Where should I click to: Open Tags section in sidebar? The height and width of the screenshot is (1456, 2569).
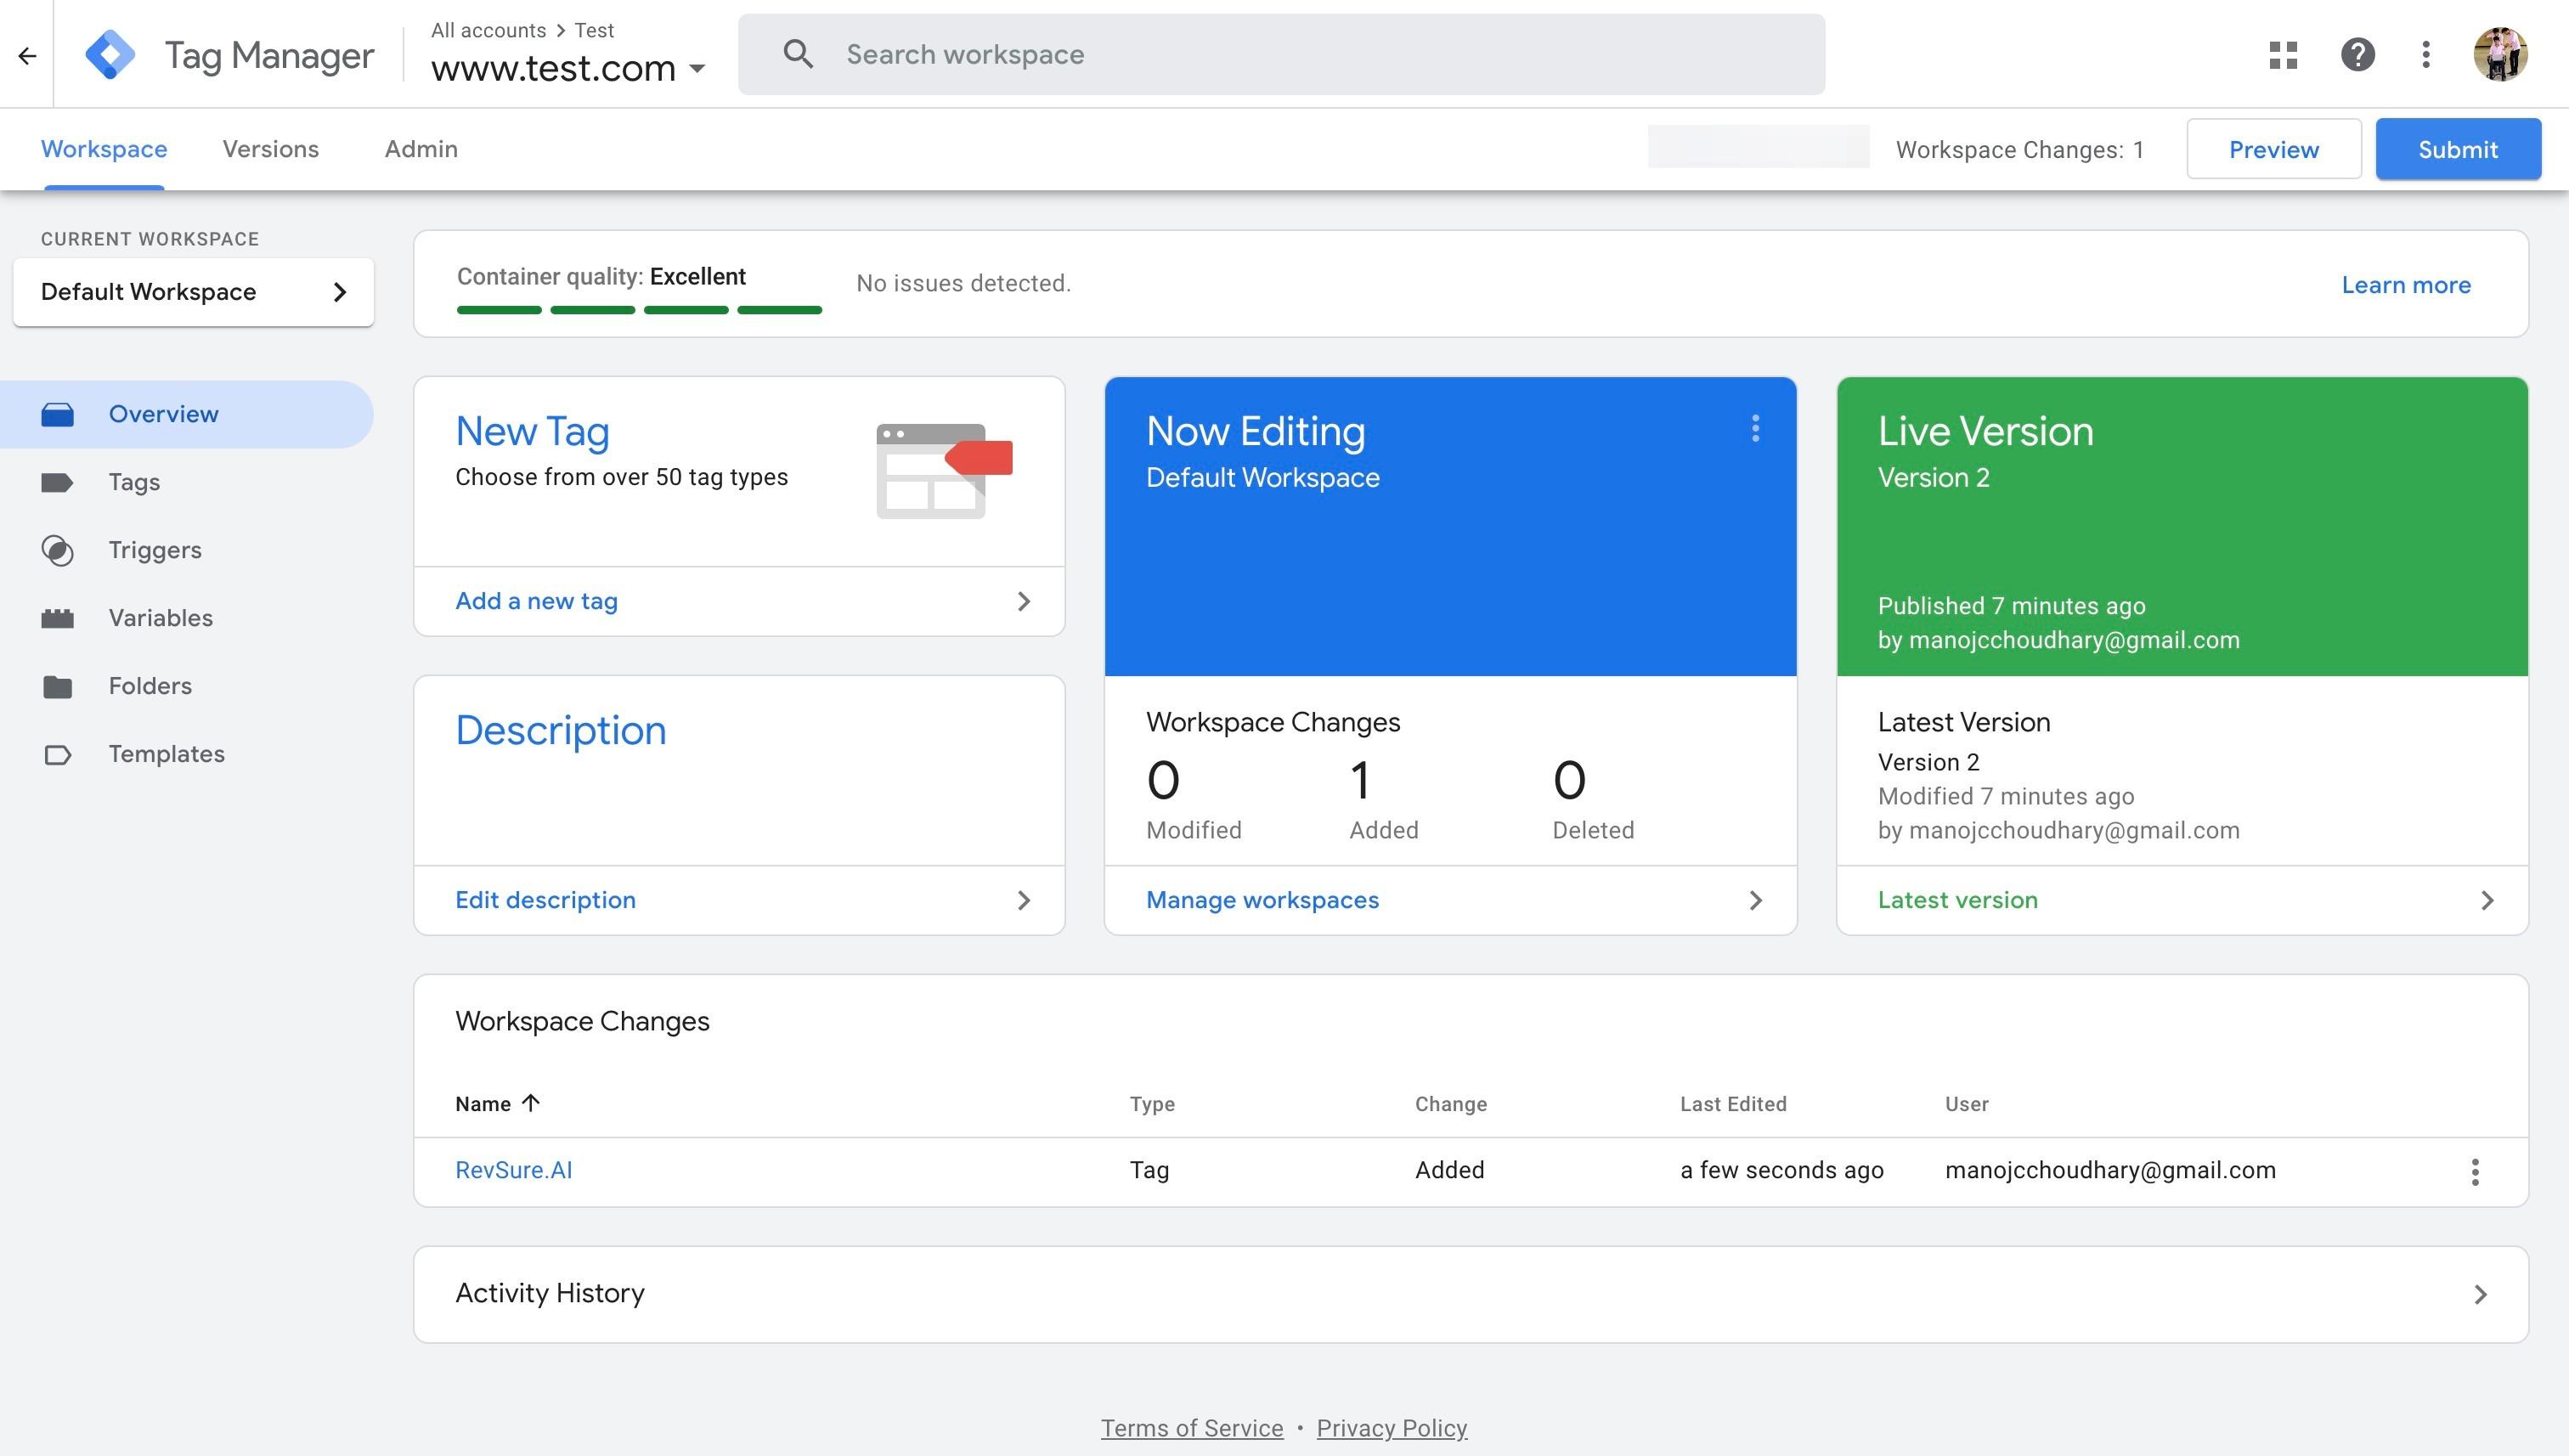point(134,482)
